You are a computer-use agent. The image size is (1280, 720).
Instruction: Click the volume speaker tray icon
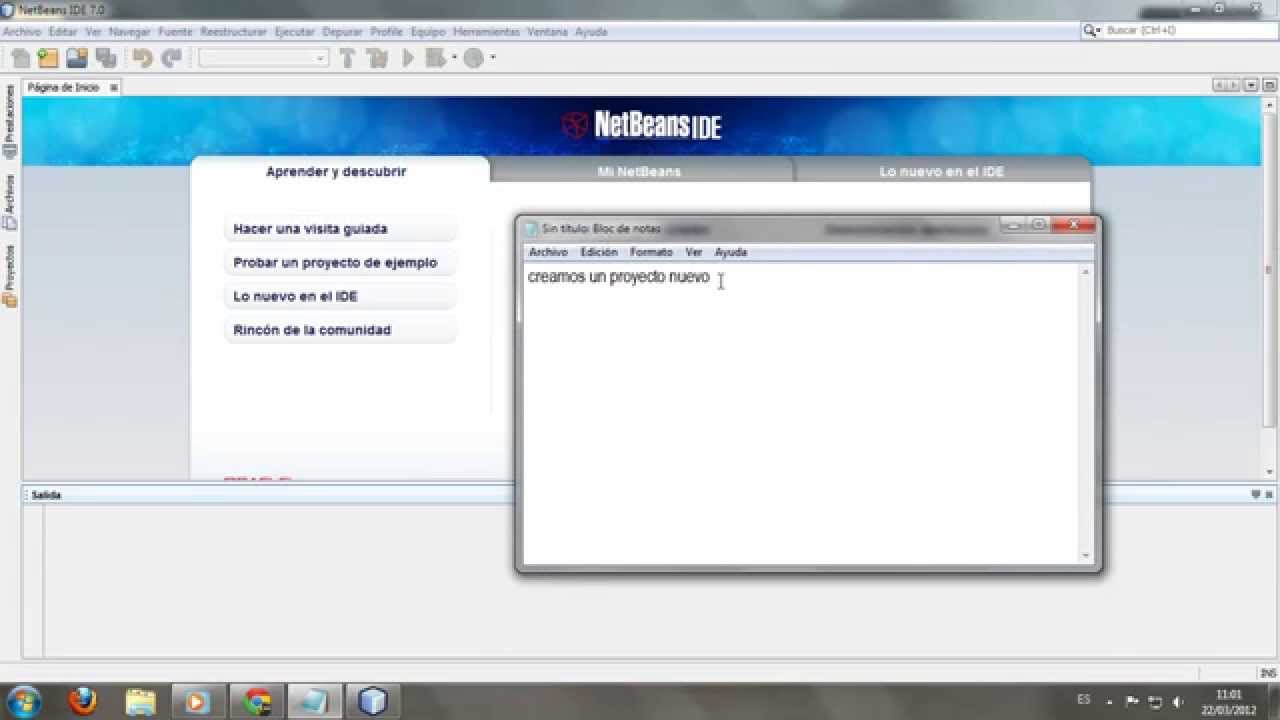(1177, 702)
